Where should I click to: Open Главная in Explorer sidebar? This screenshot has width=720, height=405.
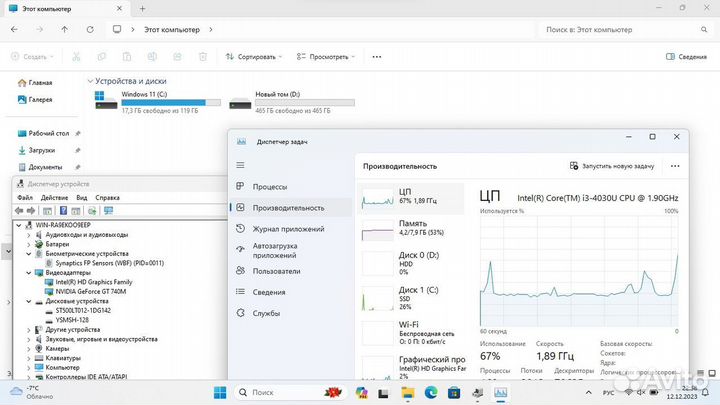point(35,83)
